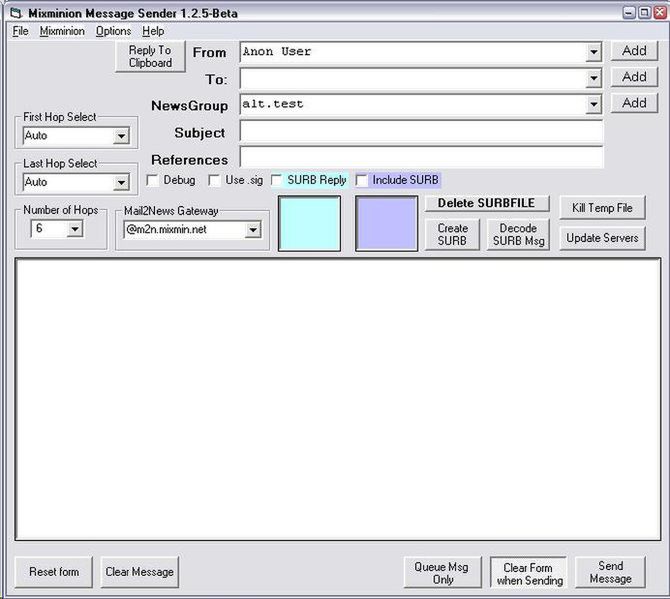
Task: Expand the From dropdown arrow
Action: pos(594,52)
